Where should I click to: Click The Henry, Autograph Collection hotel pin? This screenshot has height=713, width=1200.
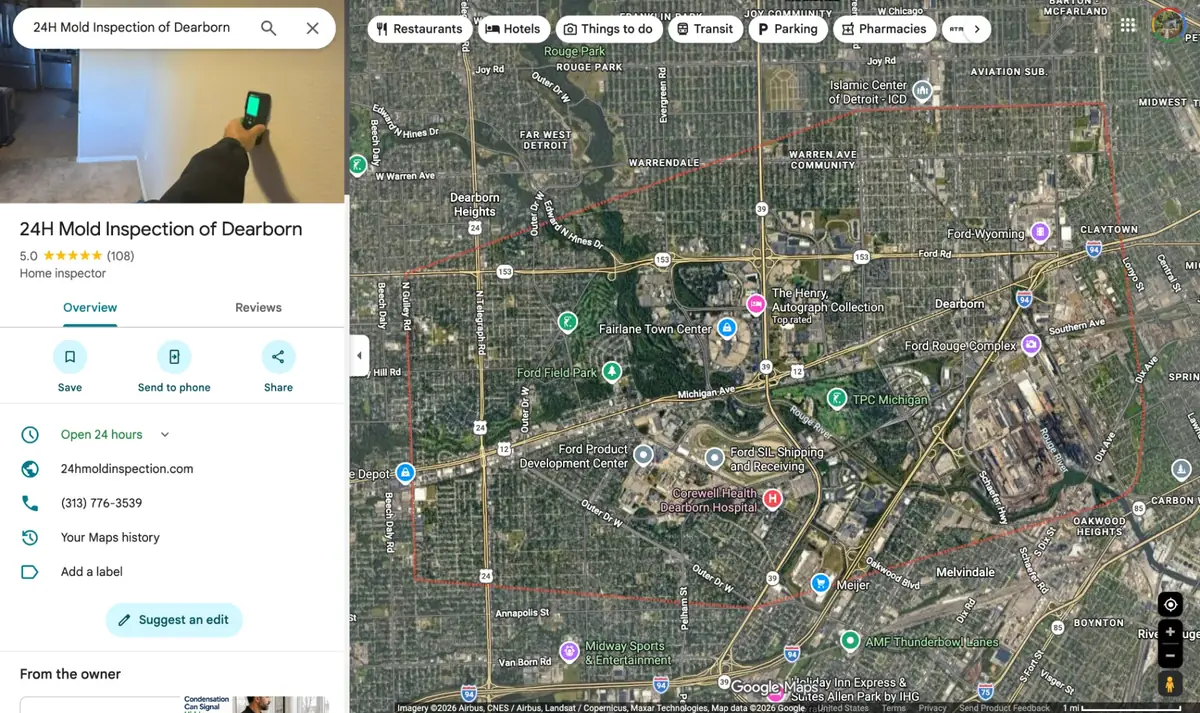pos(755,303)
